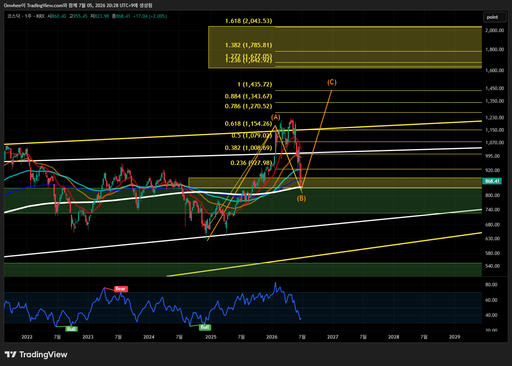Click the 80.00 RSI axis value
The image size is (512, 366).
click(491, 285)
